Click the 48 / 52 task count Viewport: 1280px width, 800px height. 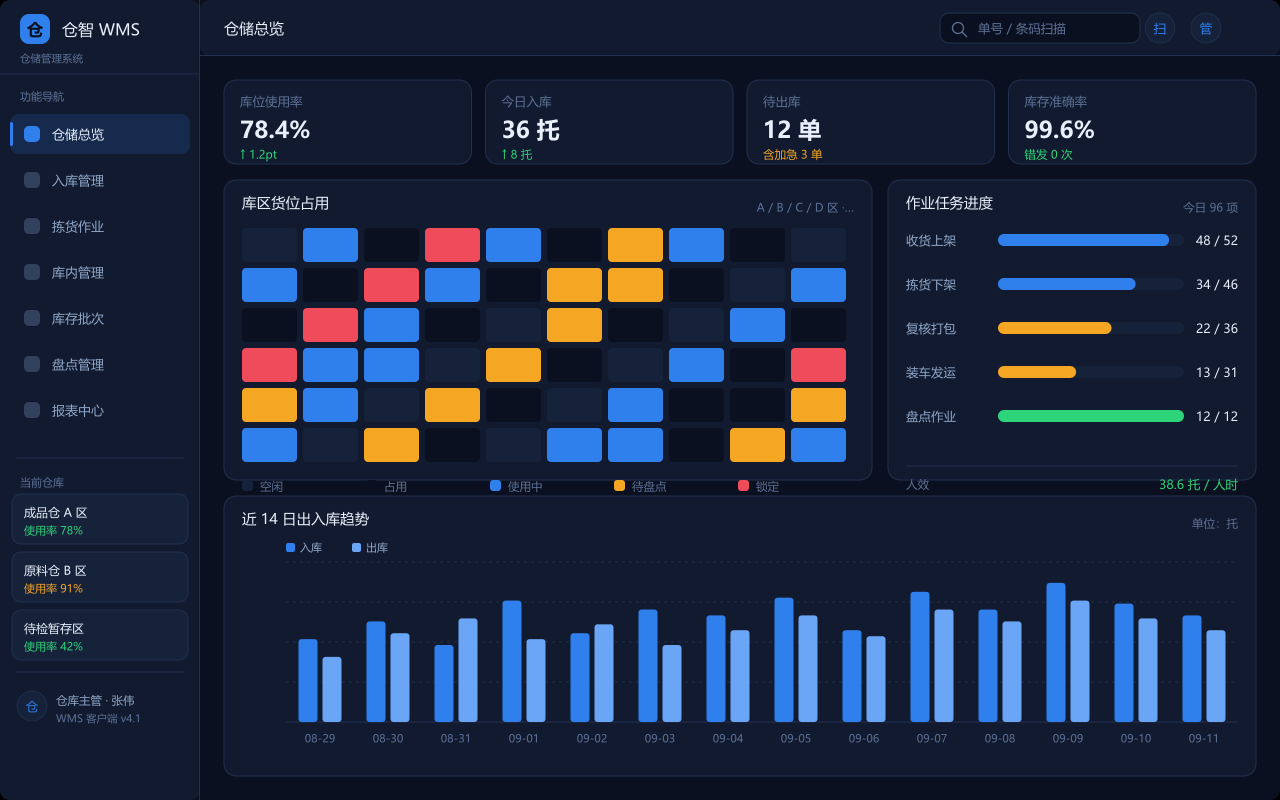click(x=1217, y=240)
